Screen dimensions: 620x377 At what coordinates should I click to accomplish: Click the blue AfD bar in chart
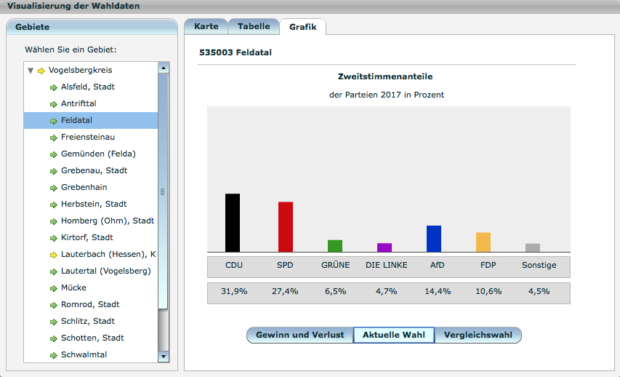point(434,239)
